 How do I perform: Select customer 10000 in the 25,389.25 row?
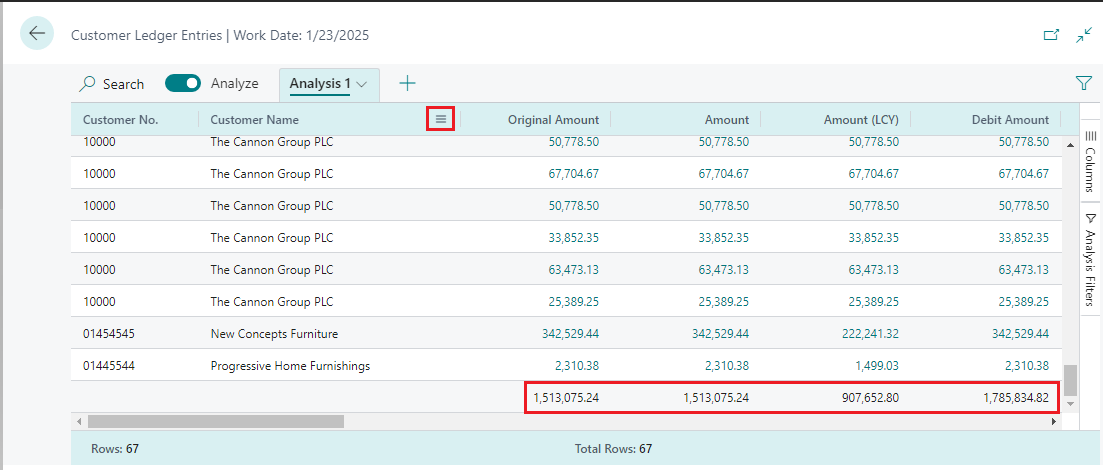98,302
